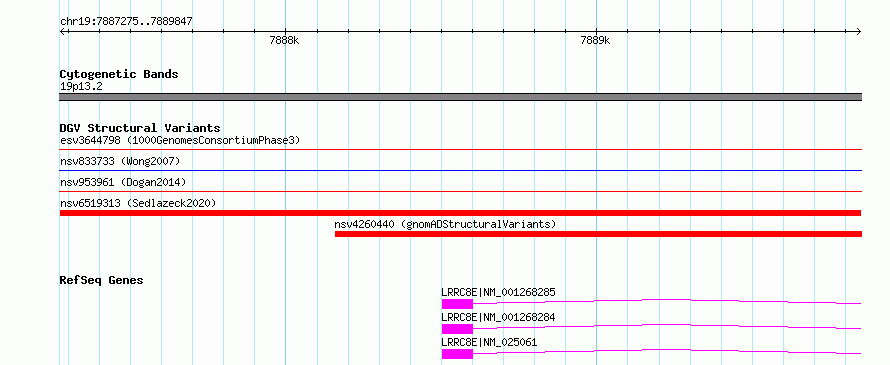
Task: Select the magenta exon of NM_001268284
Action: pyautogui.click(x=457, y=329)
